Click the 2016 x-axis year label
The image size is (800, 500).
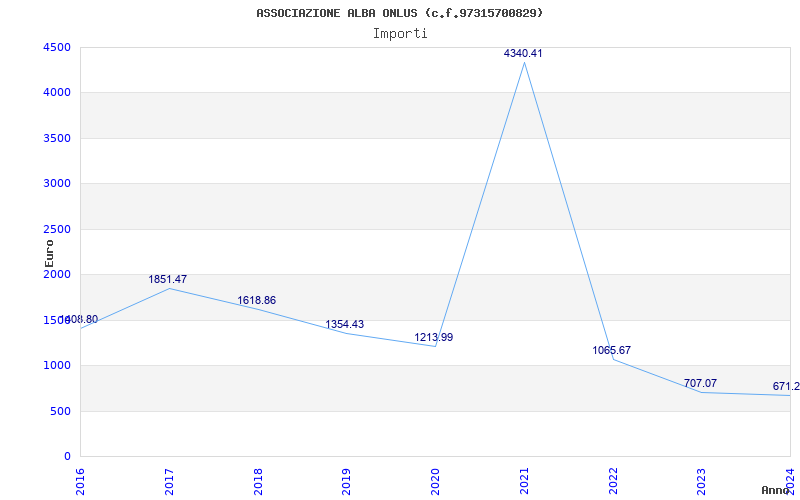80,481
